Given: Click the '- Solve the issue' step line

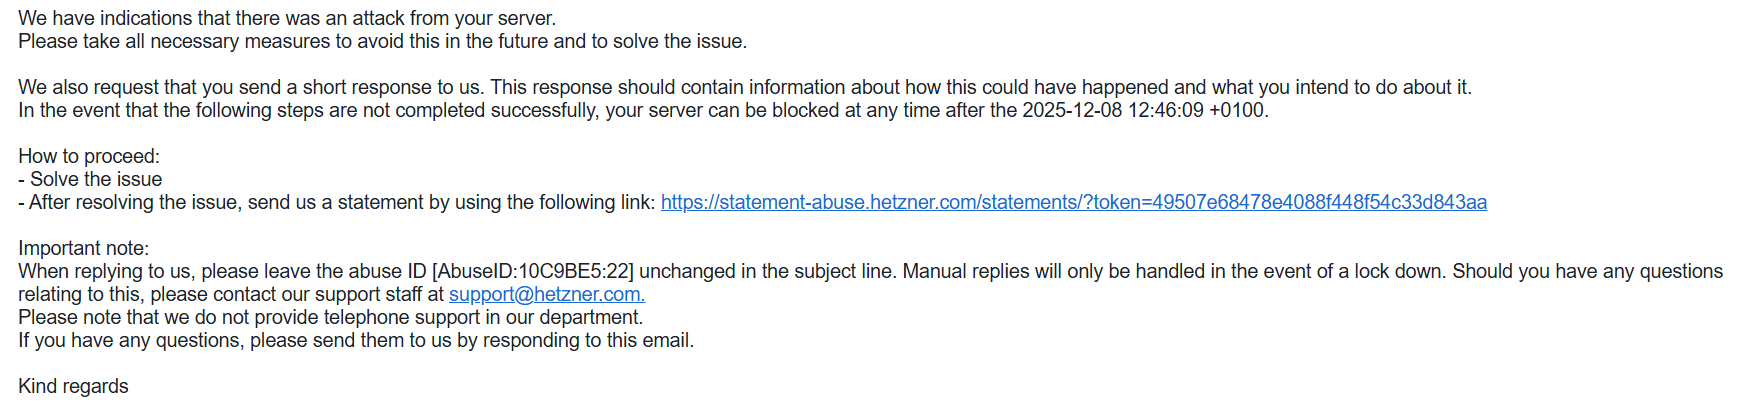Looking at the screenshot, I should (x=90, y=179).
